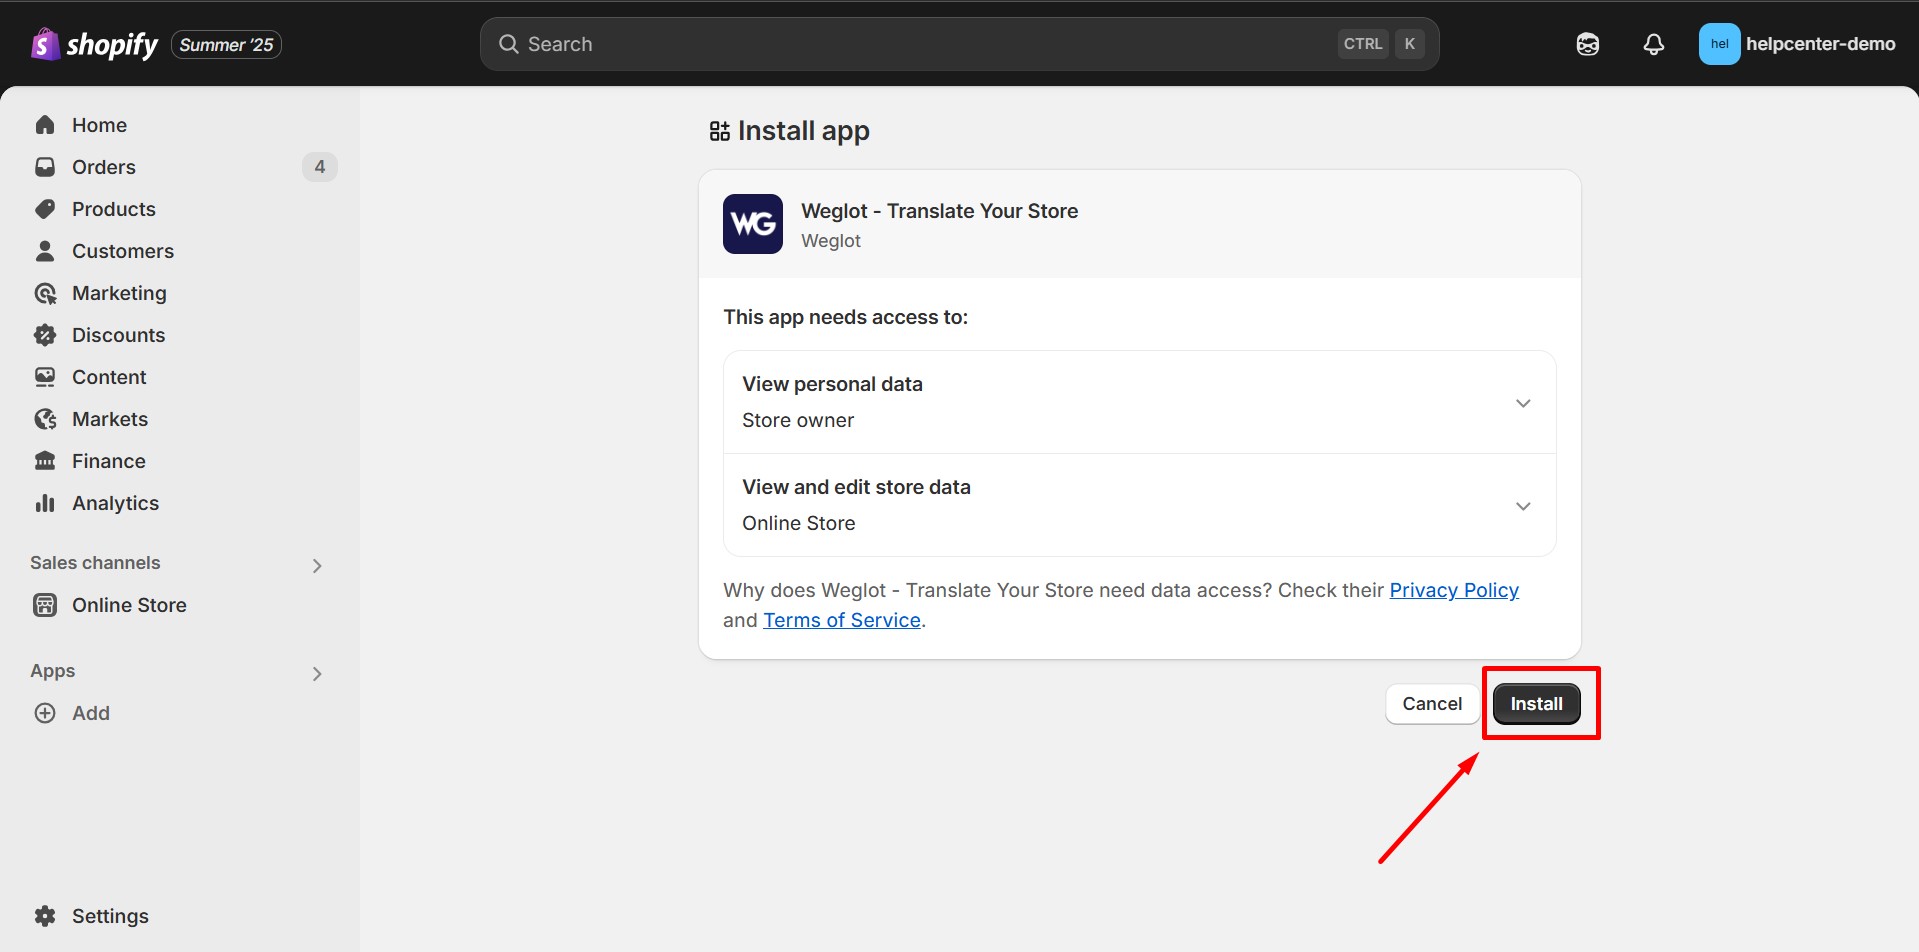Click inside the Search field

coord(900,43)
